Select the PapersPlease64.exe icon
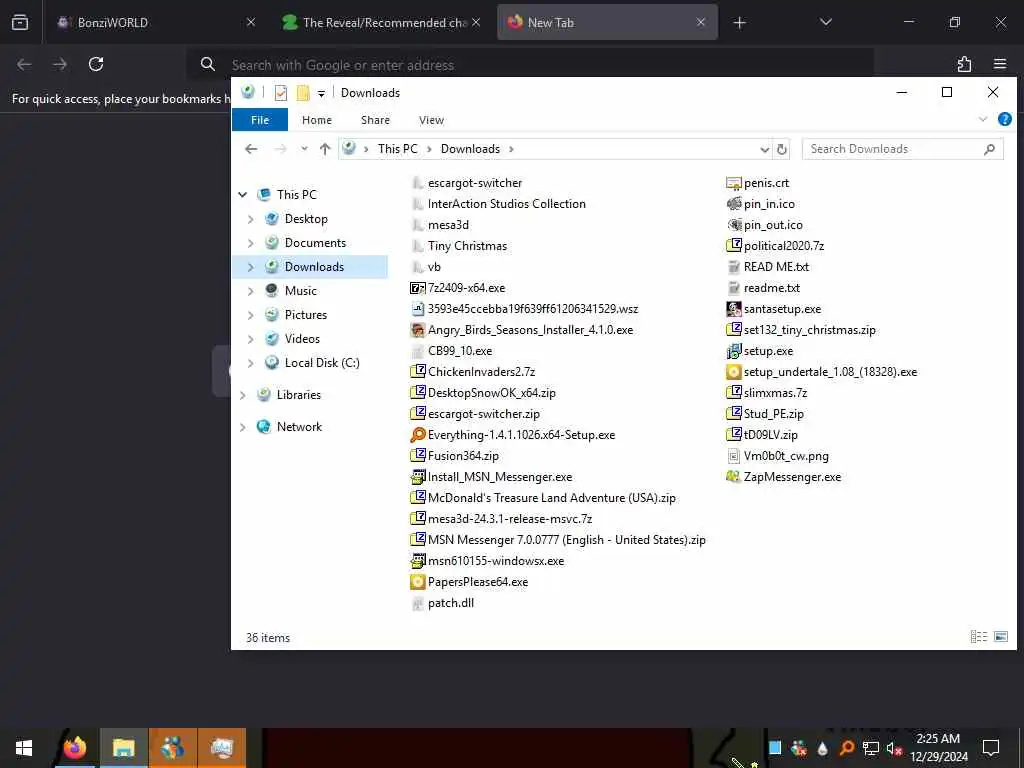Viewport: 1024px width, 768px height. [x=418, y=582]
